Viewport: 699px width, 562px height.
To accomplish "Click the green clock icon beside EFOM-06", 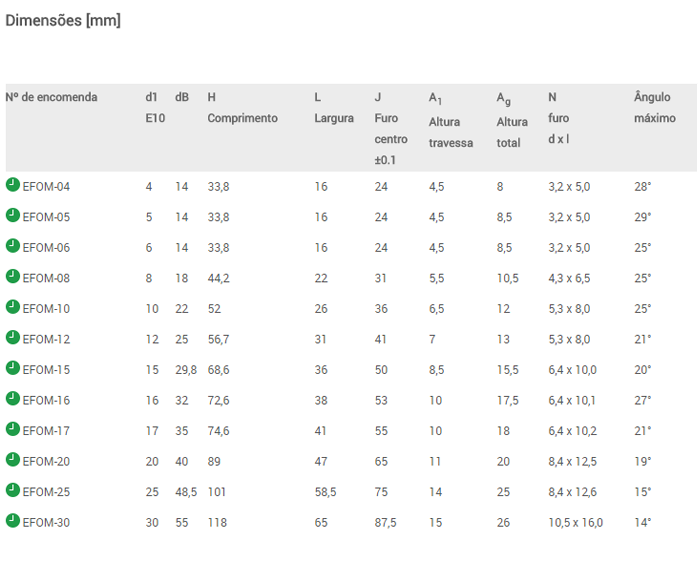I will pyautogui.click(x=13, y=246).
